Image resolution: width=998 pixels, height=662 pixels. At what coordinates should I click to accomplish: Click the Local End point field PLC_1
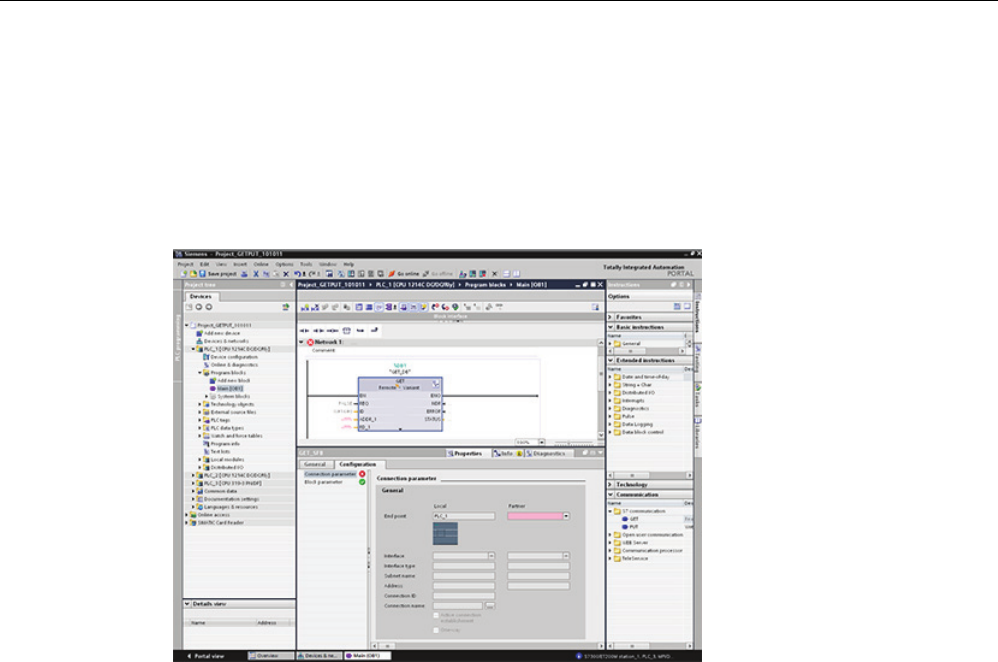tap(464, 516)
